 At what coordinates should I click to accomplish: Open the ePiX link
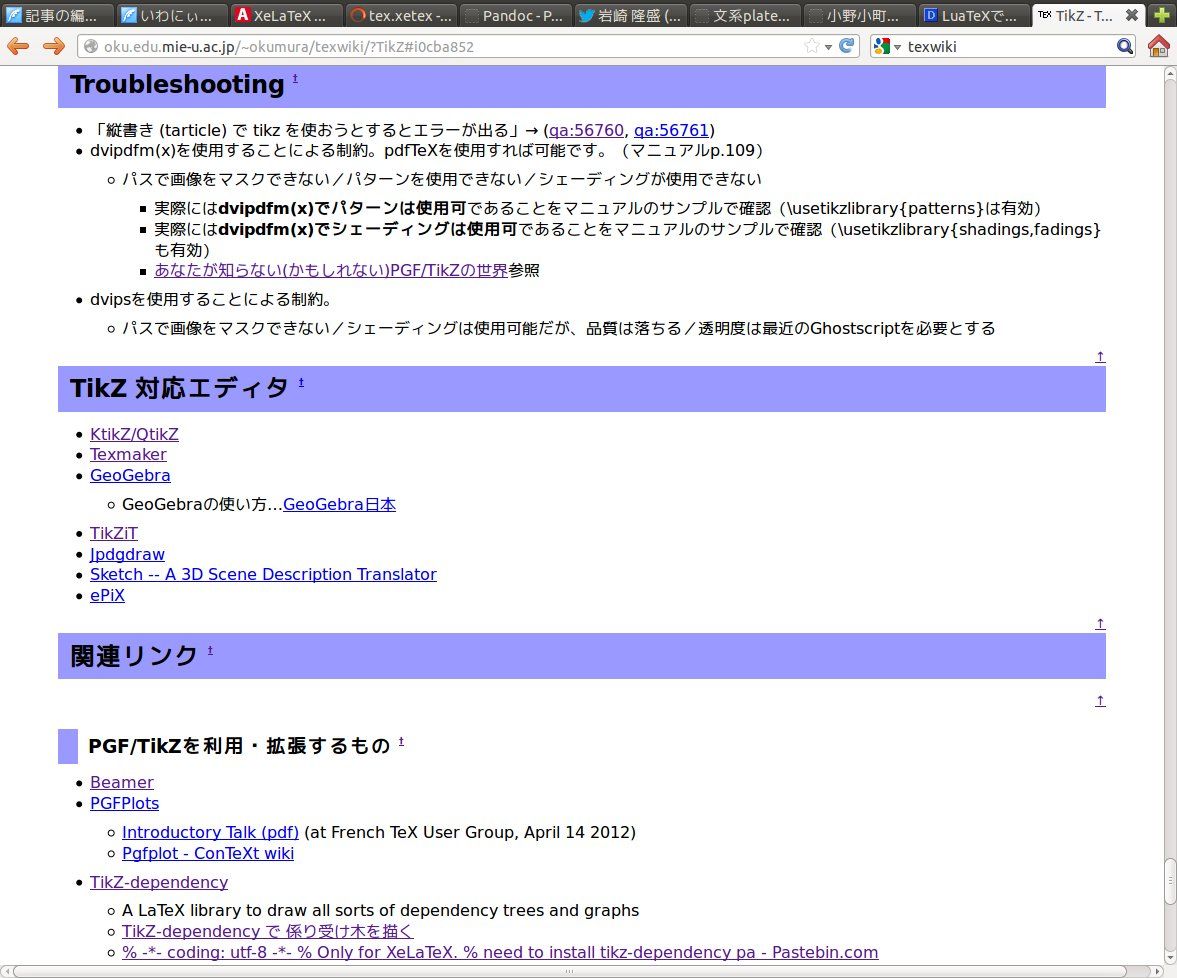tap(107, 595)
